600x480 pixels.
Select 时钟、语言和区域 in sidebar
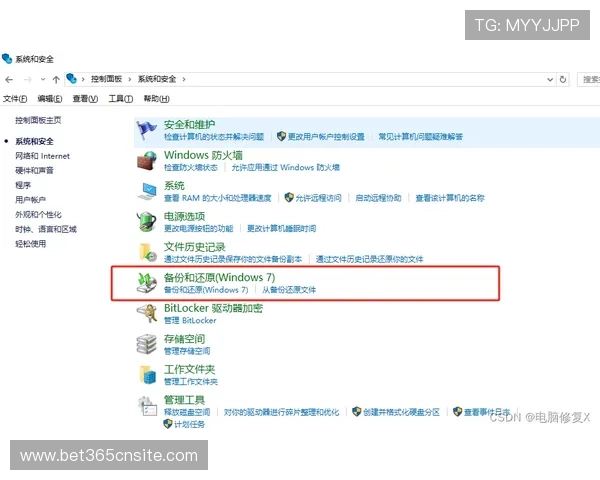point(46,229)
